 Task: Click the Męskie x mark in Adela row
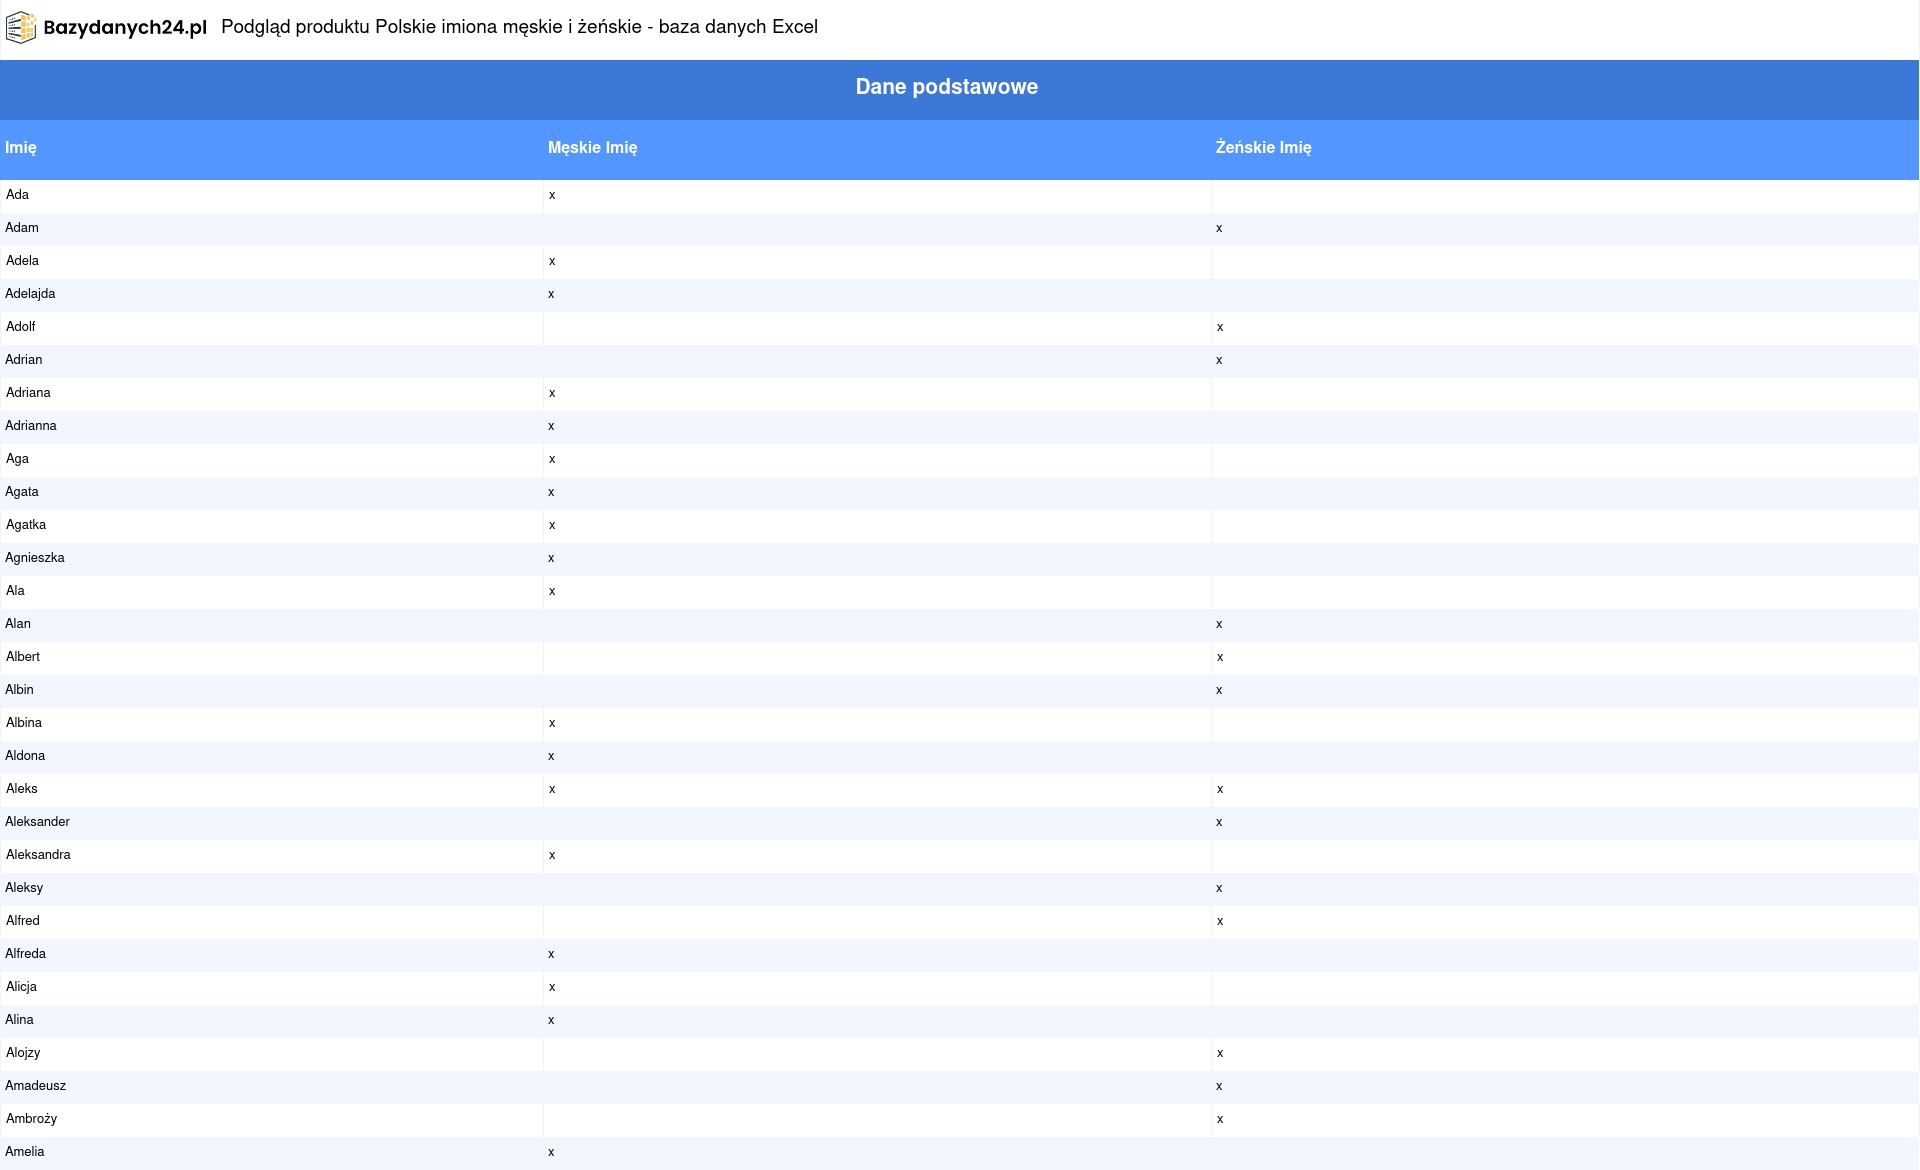tap(552, 262)
